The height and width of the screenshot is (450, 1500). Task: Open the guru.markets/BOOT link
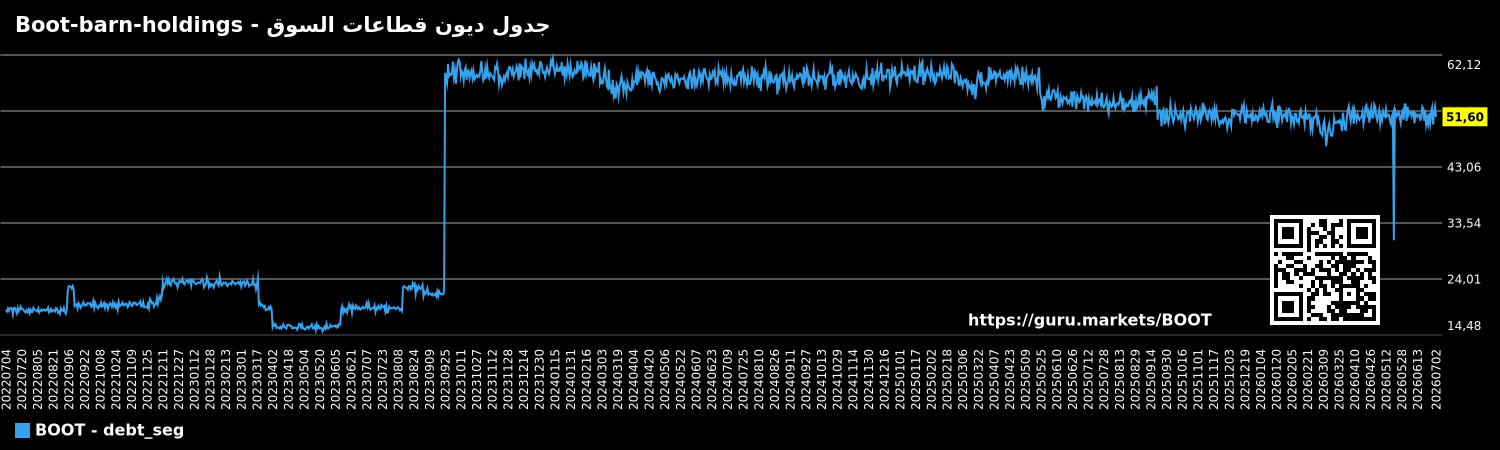(1089, 321)
